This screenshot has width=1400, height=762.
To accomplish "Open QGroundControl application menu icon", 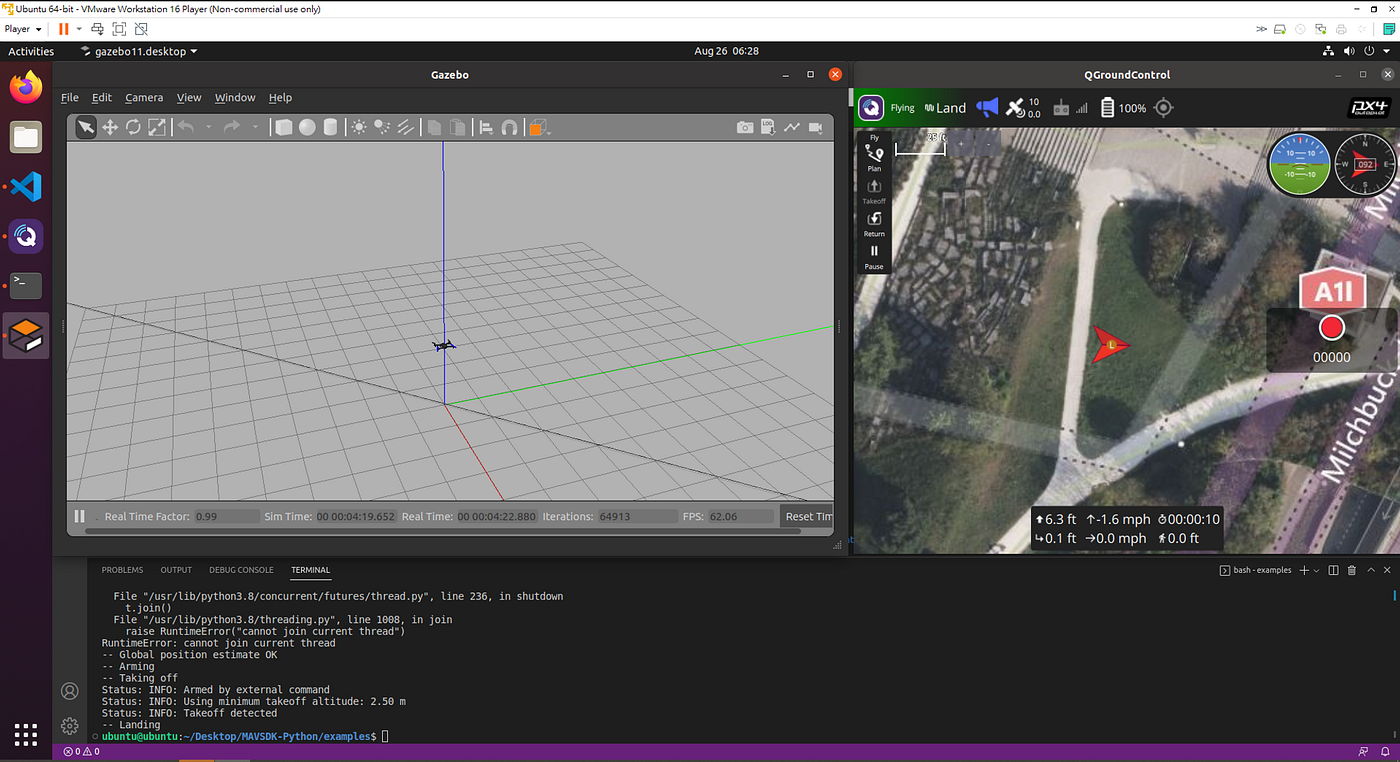I will [871, 107].
